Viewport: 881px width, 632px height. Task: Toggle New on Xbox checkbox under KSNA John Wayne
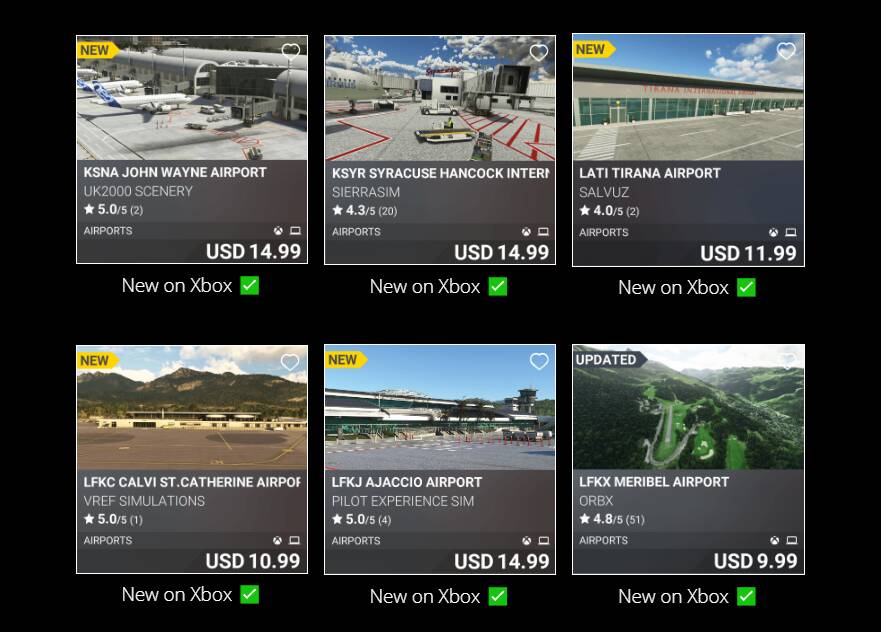(249, 285)
